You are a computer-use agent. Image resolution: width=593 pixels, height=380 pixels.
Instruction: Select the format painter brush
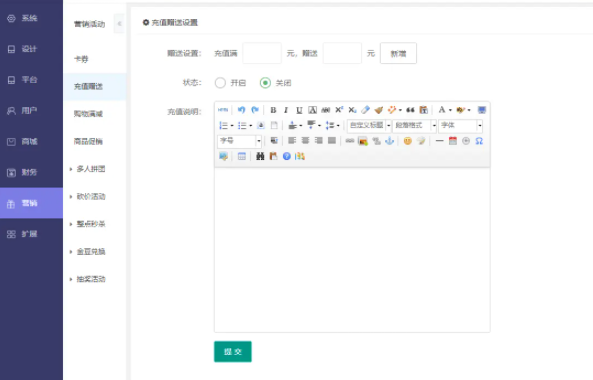(379, 110)
